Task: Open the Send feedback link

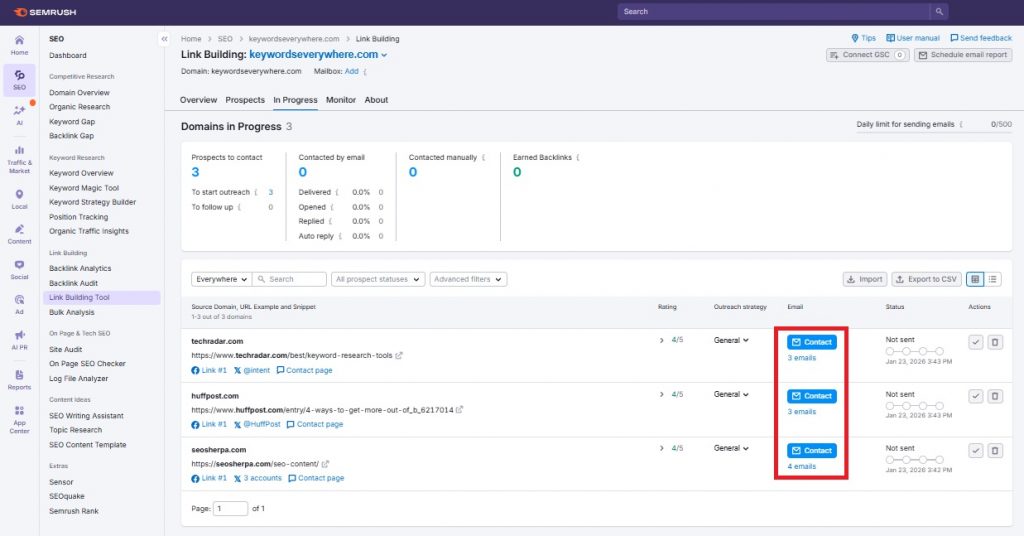Action: click(981, 39)
